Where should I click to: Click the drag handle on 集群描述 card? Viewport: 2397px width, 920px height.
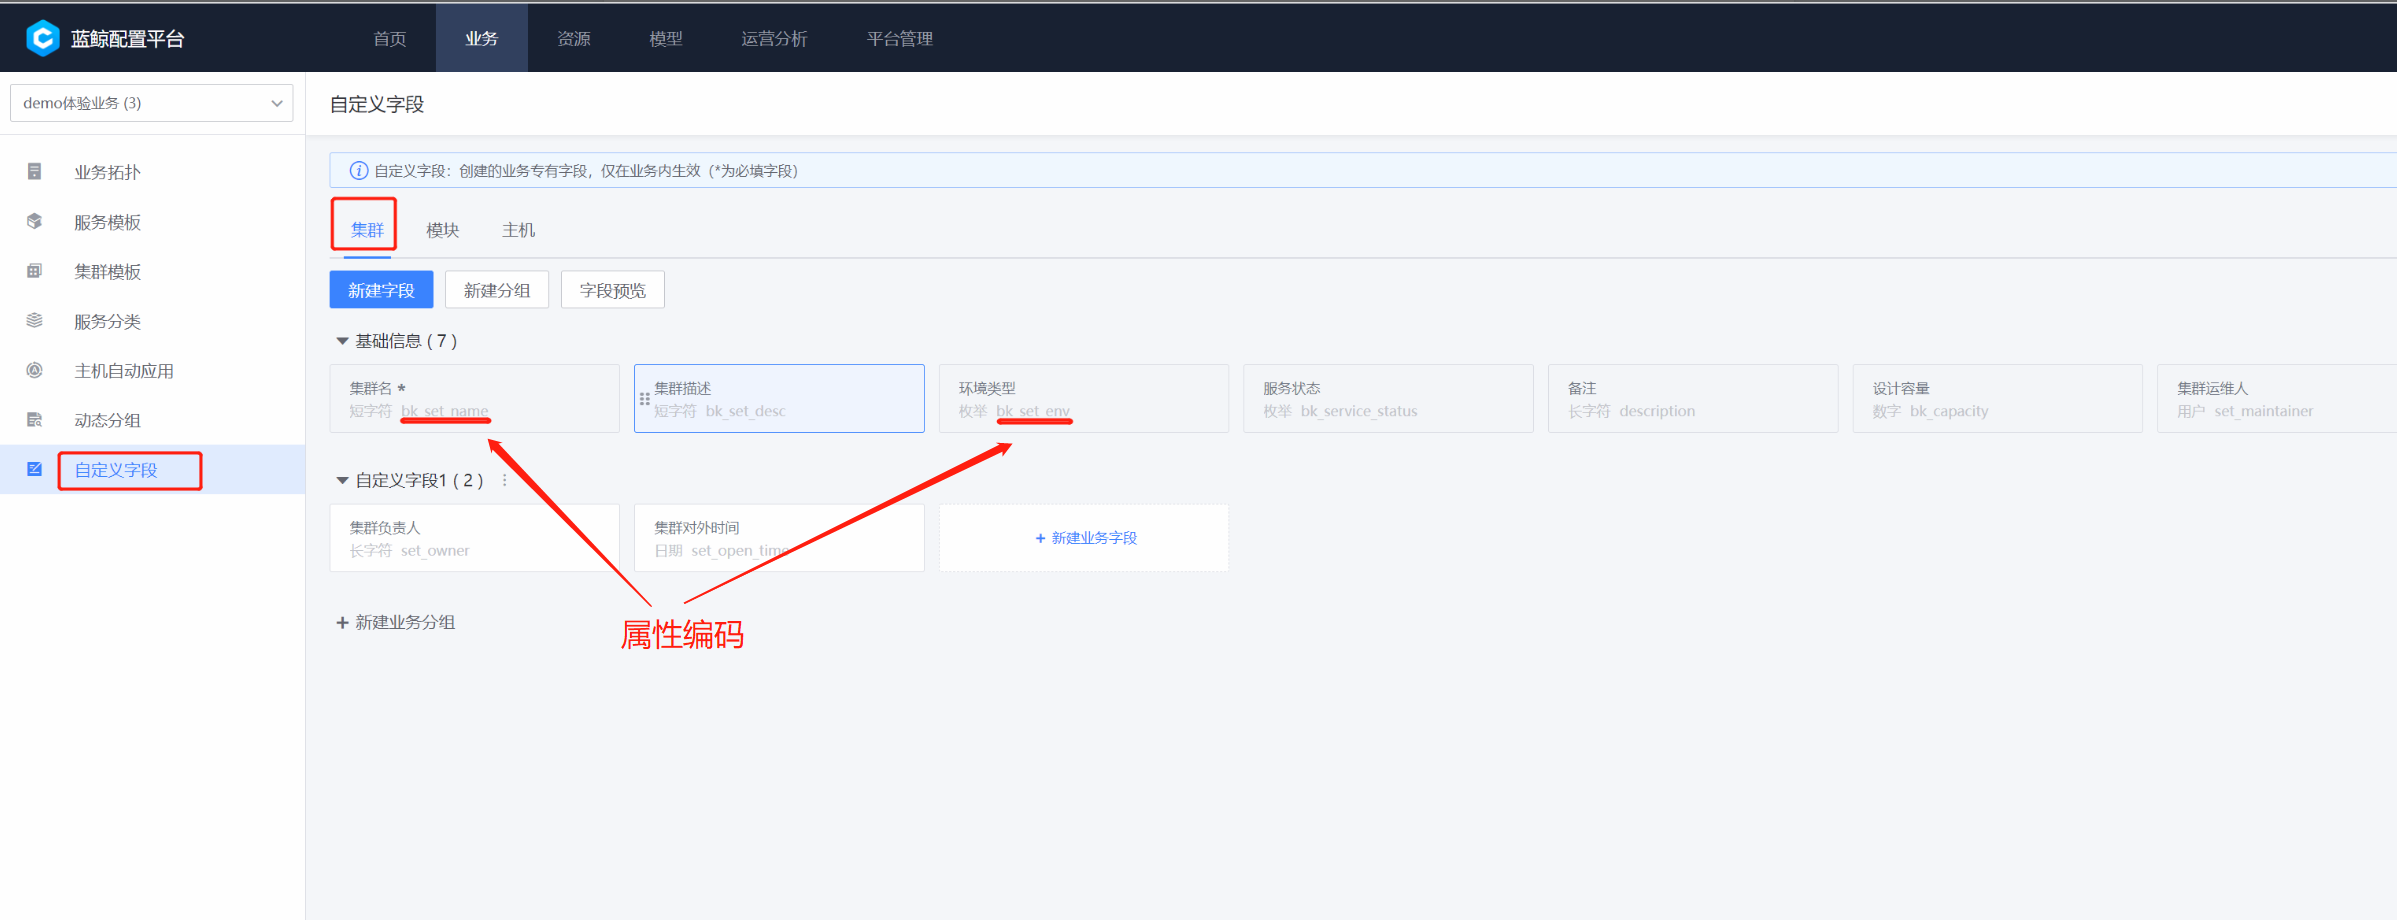click(x=645, y=398)
